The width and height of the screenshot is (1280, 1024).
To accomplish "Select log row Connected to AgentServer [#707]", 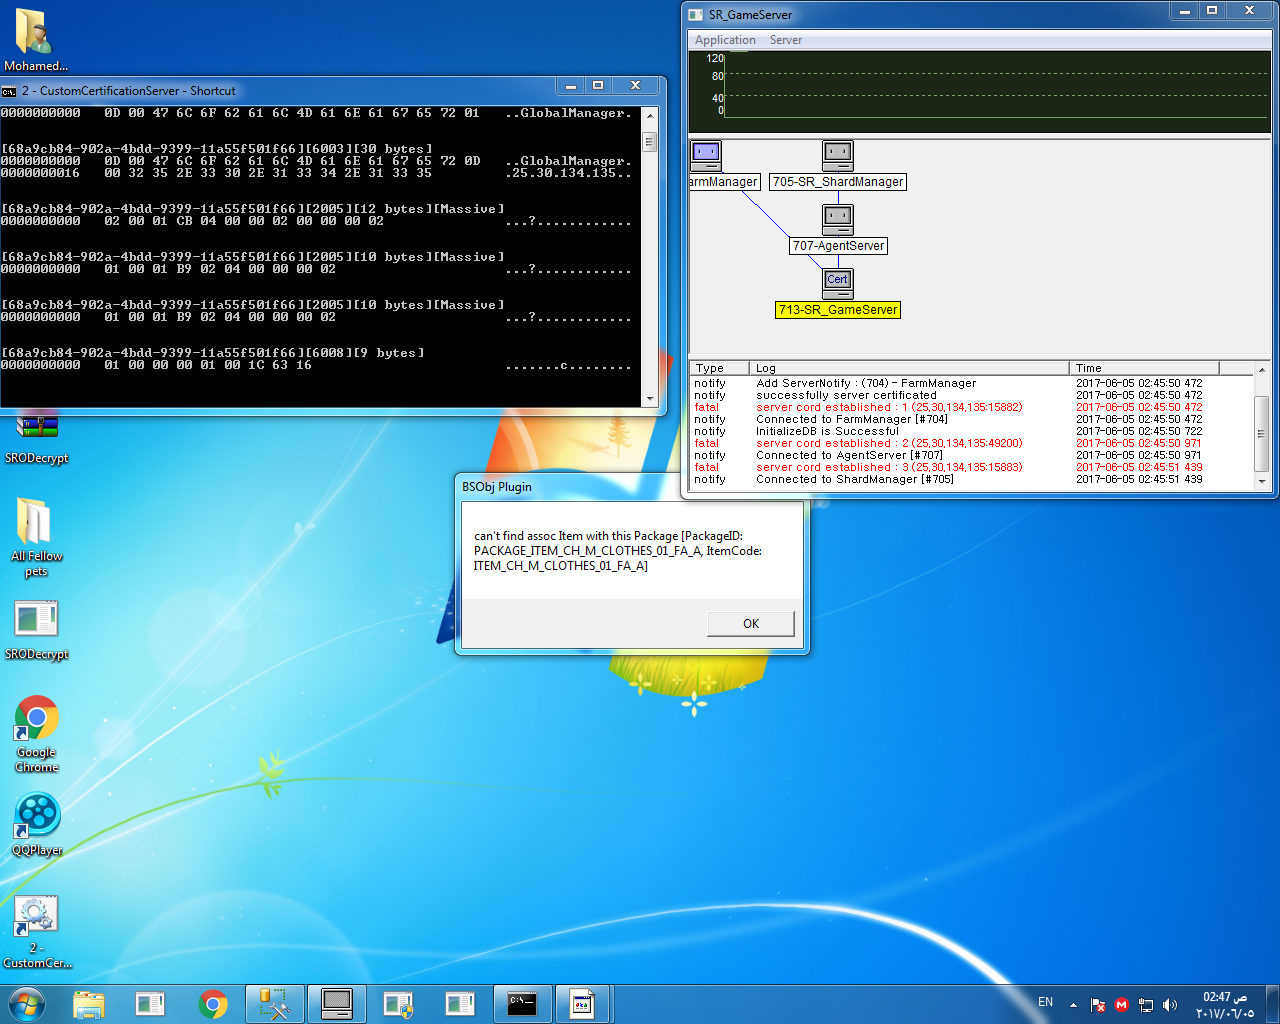I will coord(972,455).
